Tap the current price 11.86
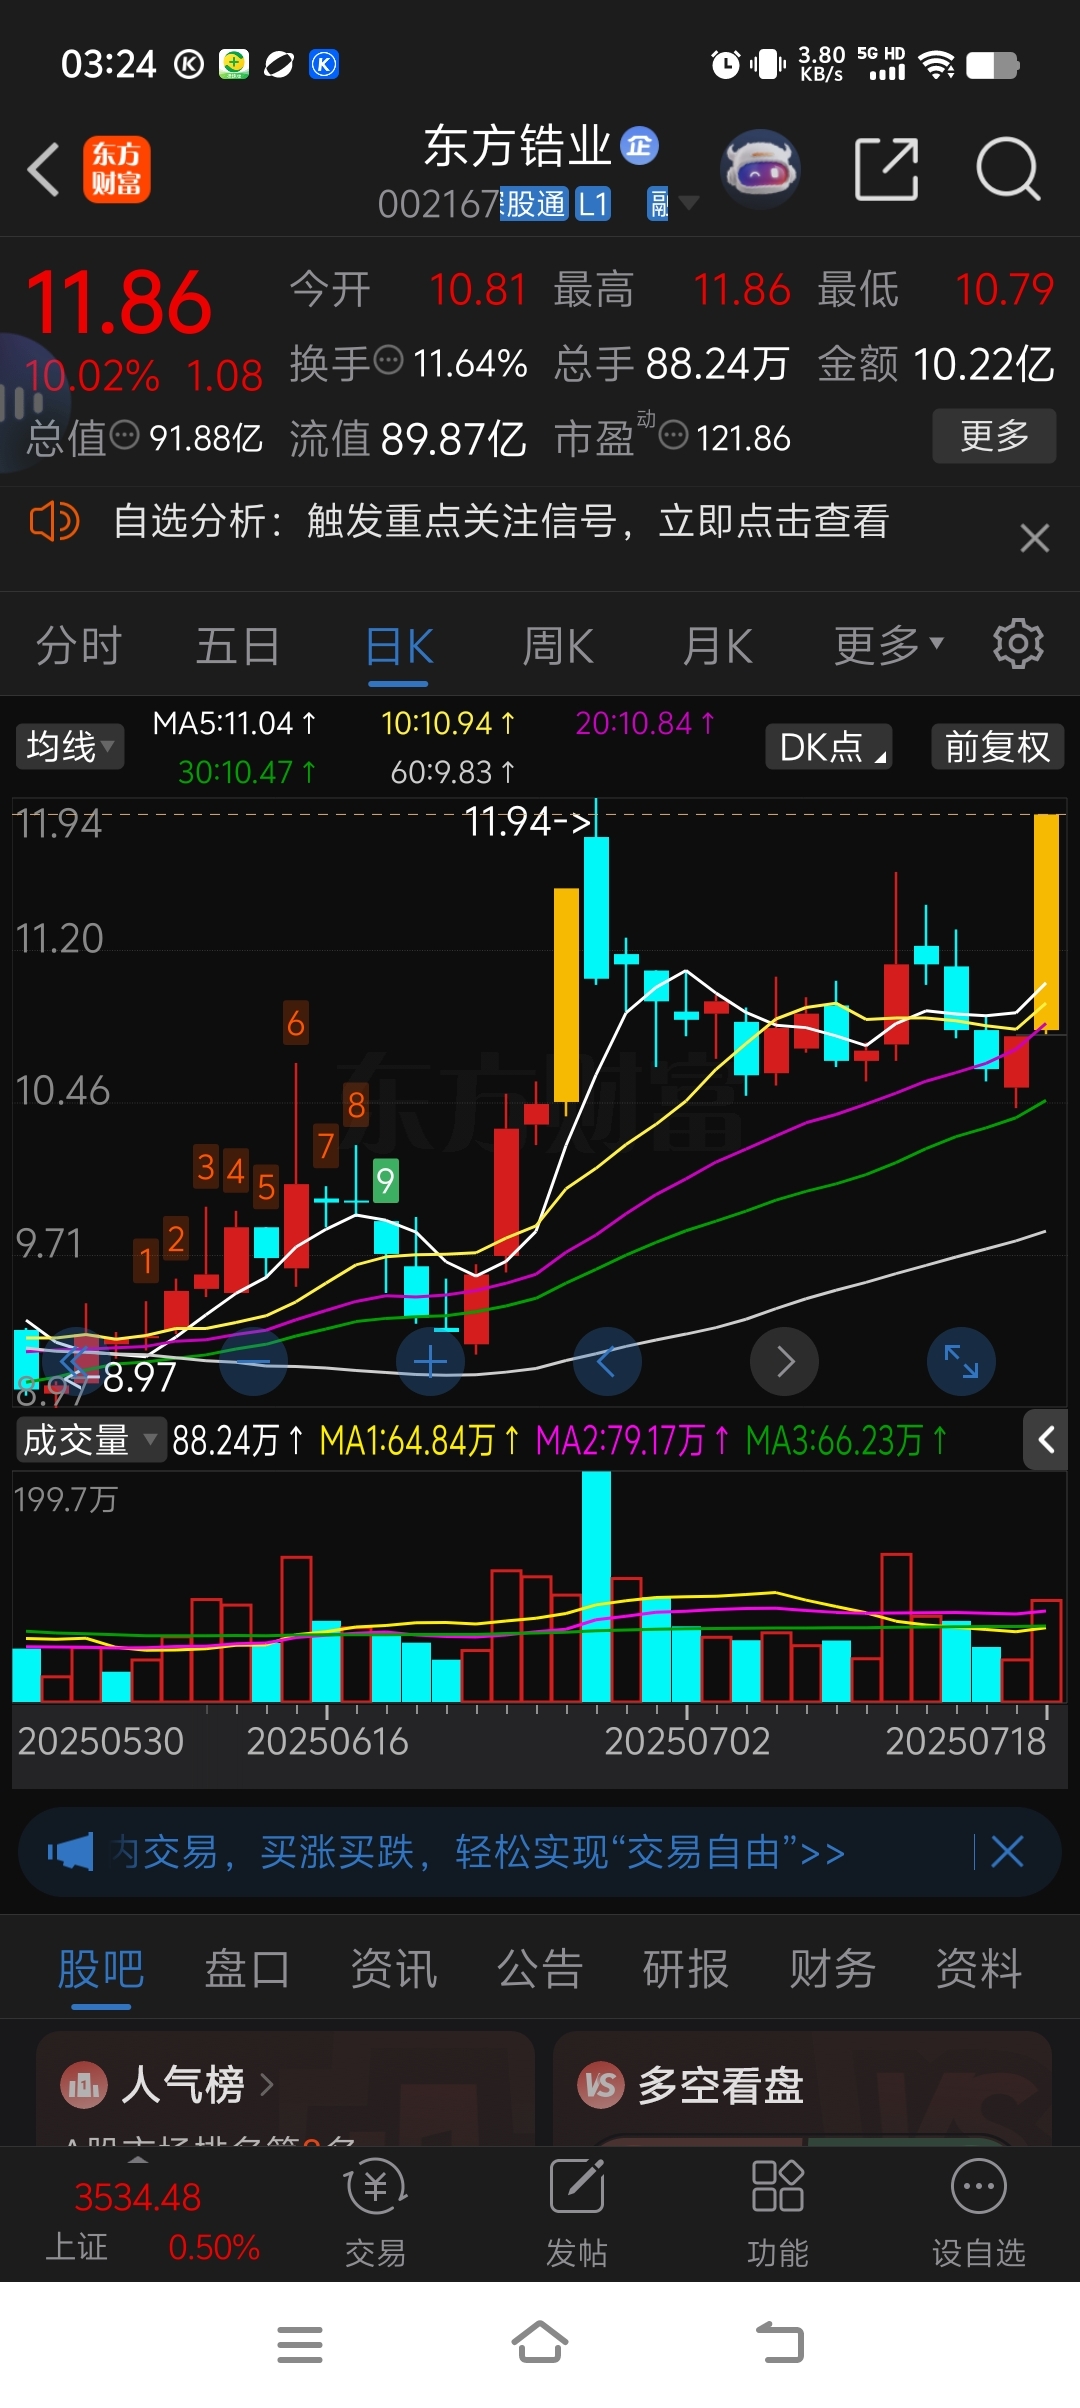Screen dimensions: 1080x2408 (119, 301)
